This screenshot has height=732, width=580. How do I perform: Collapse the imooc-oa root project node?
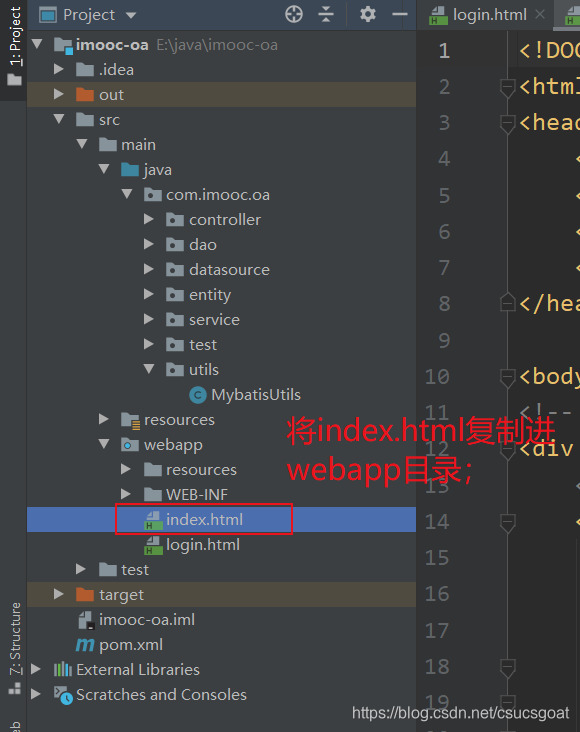[37, 44]
